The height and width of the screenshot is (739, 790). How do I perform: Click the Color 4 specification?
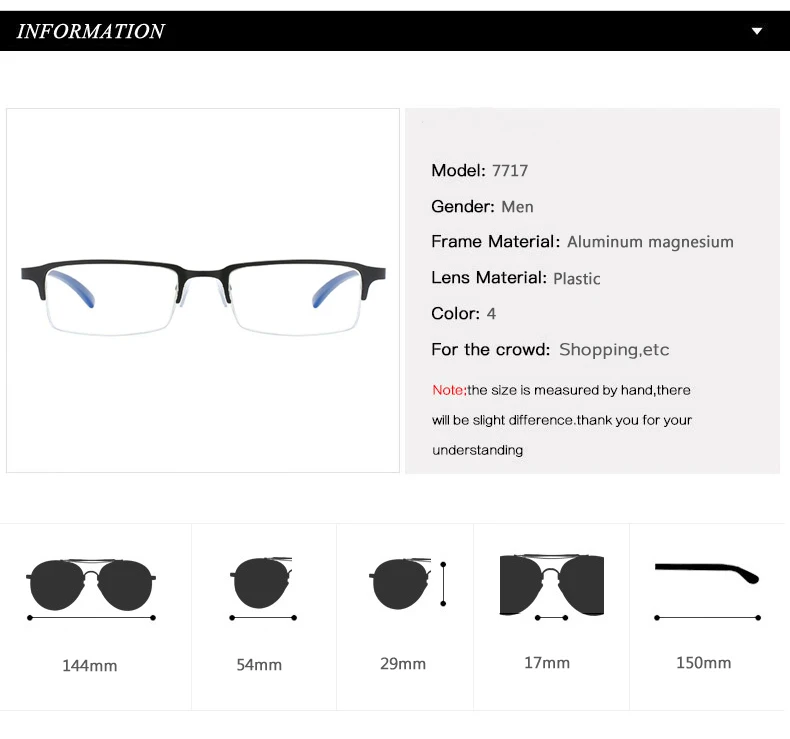pyautogui.click(x=464, y=314)
